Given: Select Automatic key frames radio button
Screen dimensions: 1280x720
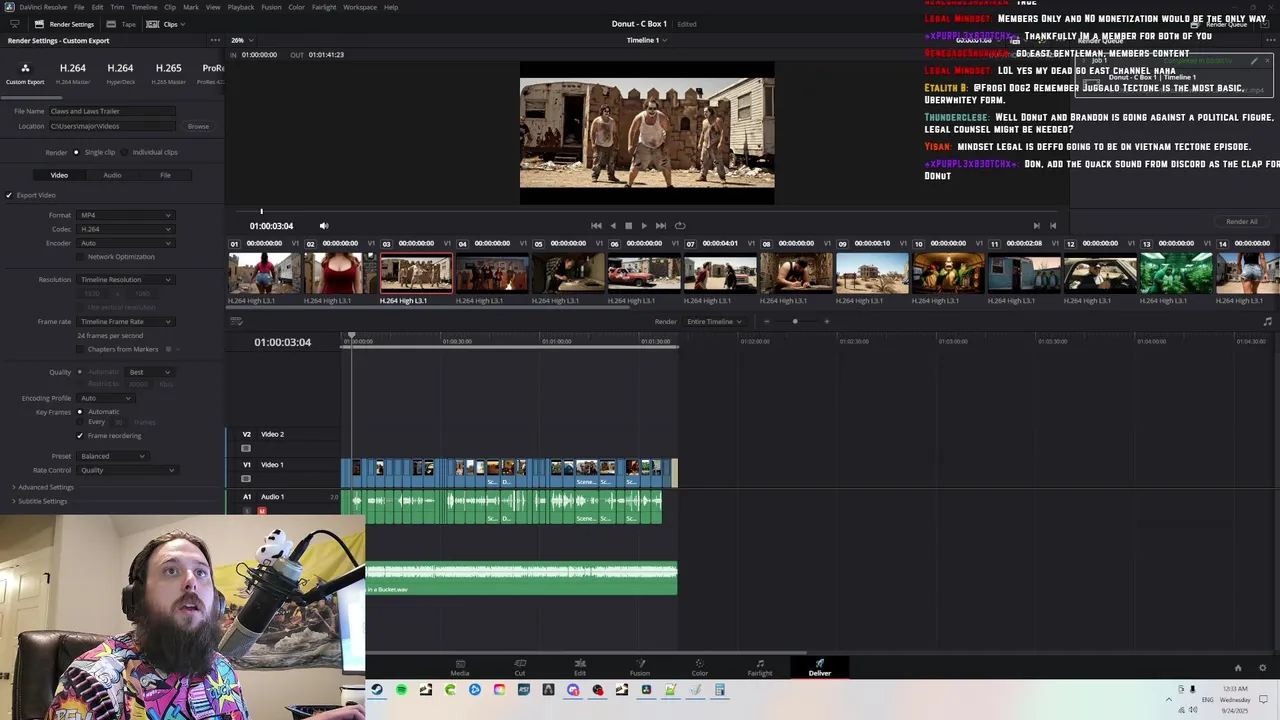Looking at the screenshot, I should [x=81, y=412].
